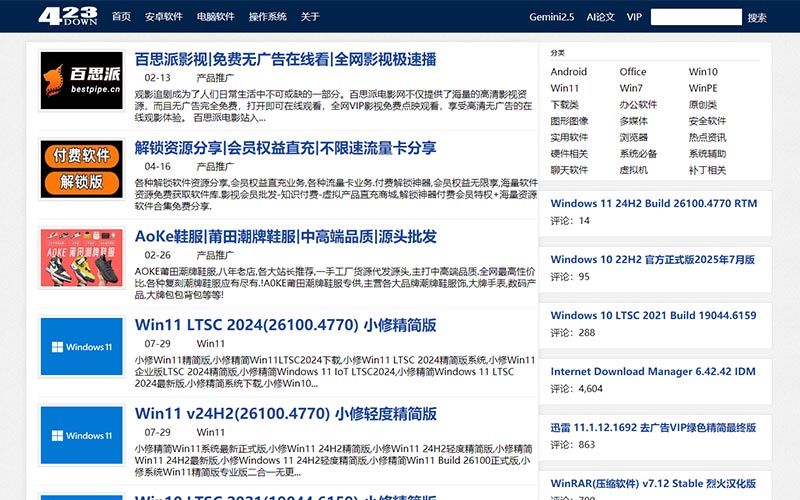Click 评论: 4,604 comment count
The width and height of the screenshot is (800, 500).
577,389
